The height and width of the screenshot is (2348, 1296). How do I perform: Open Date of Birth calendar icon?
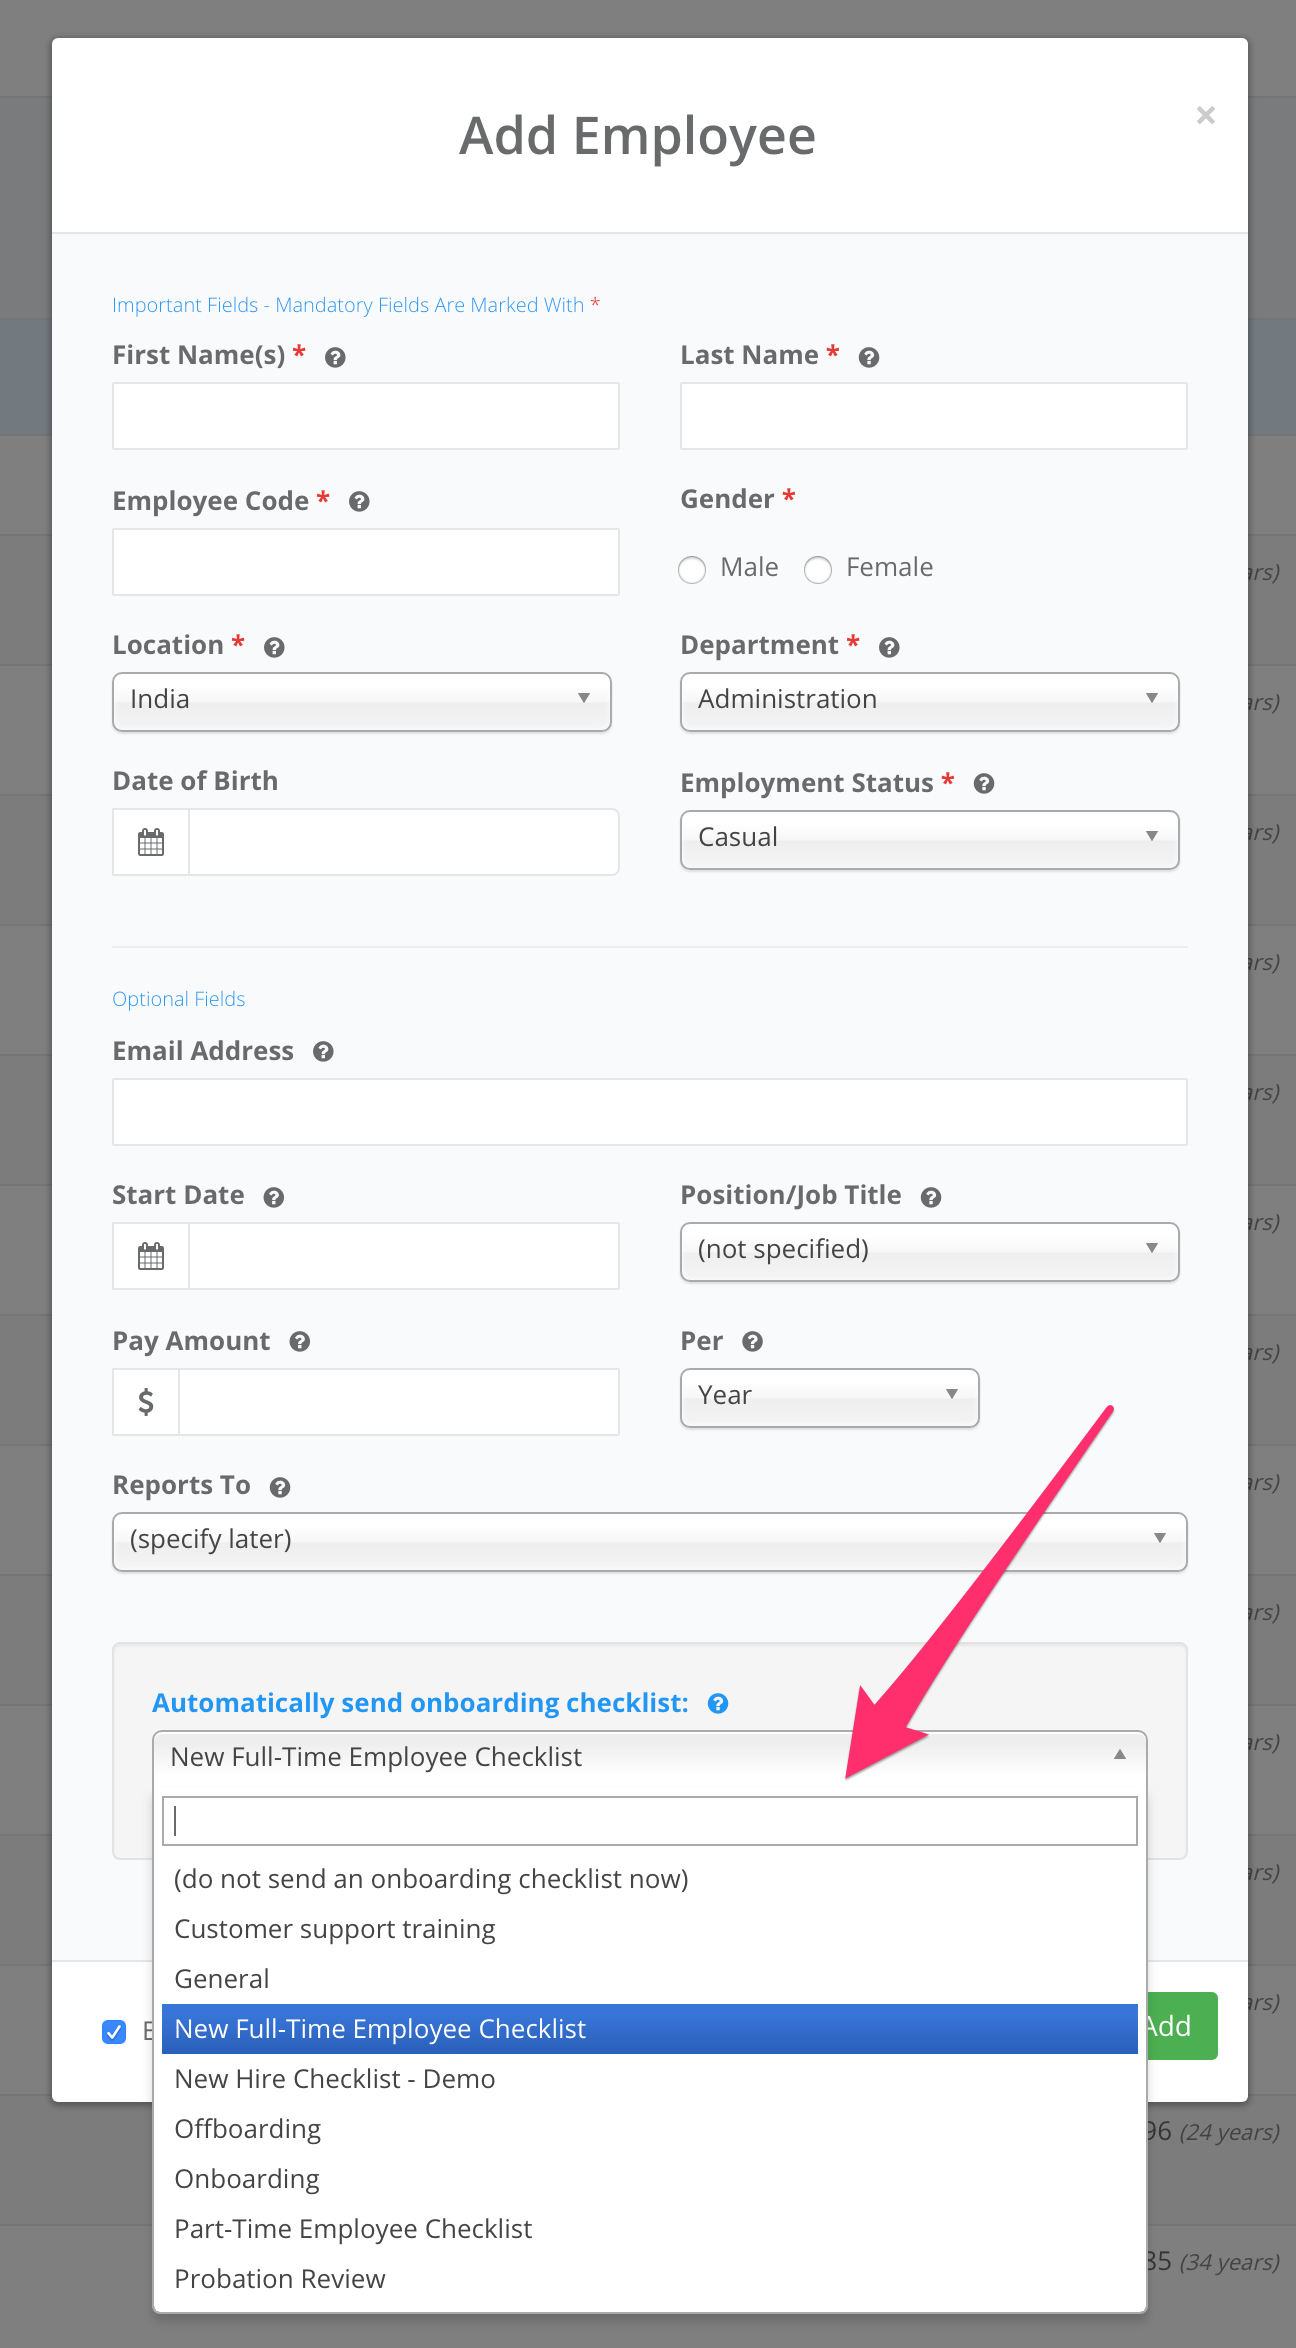point(151,842)
